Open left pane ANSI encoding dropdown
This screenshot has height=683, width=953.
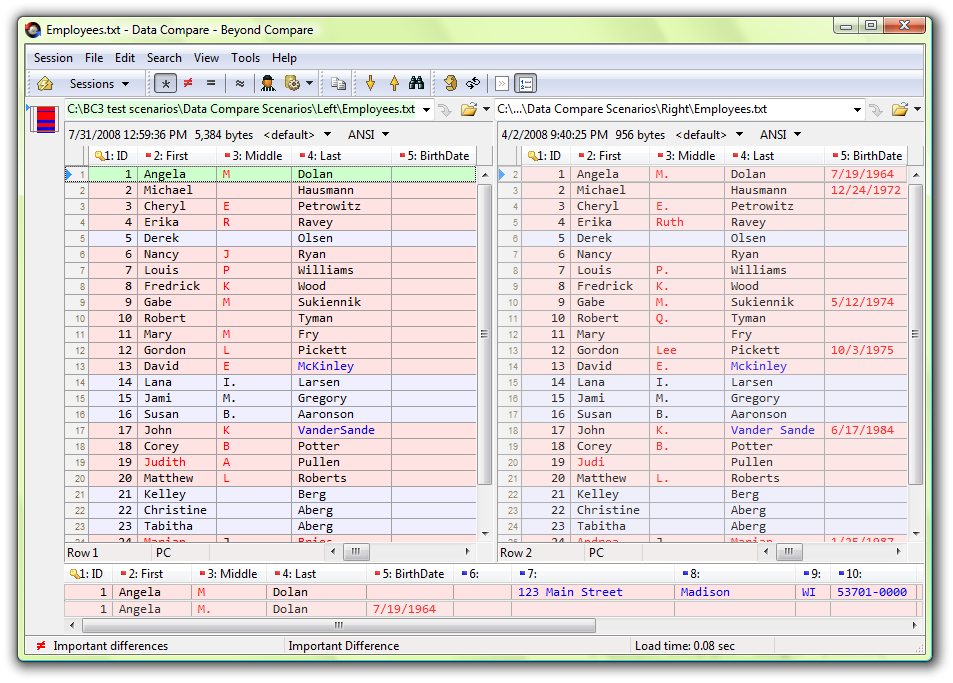[x=368, y=134]
